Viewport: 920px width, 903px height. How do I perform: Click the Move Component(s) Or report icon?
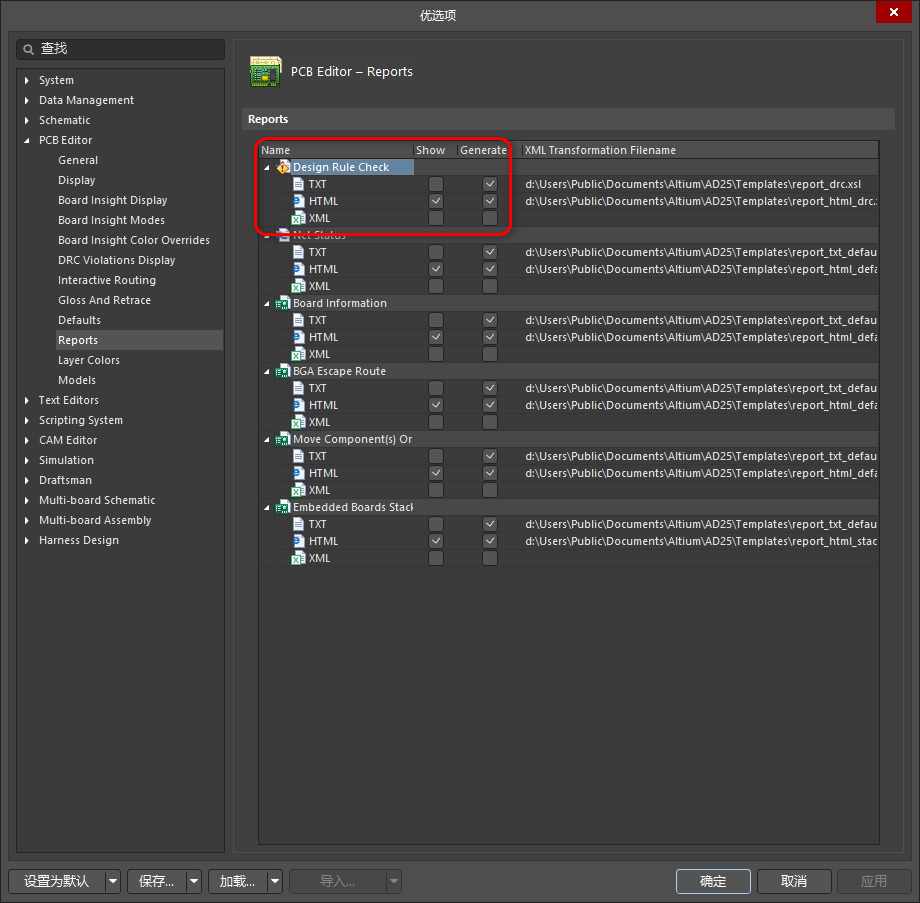coord(283,439)
